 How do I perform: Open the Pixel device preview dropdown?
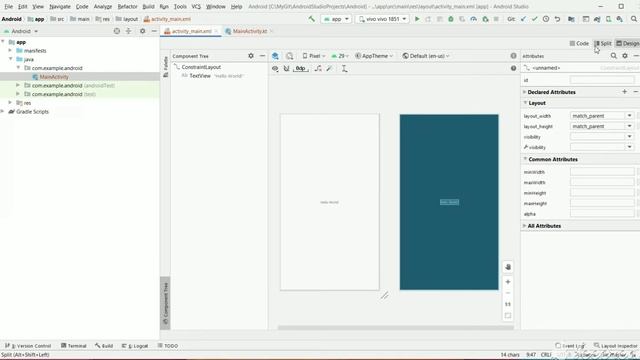[314, 56]
